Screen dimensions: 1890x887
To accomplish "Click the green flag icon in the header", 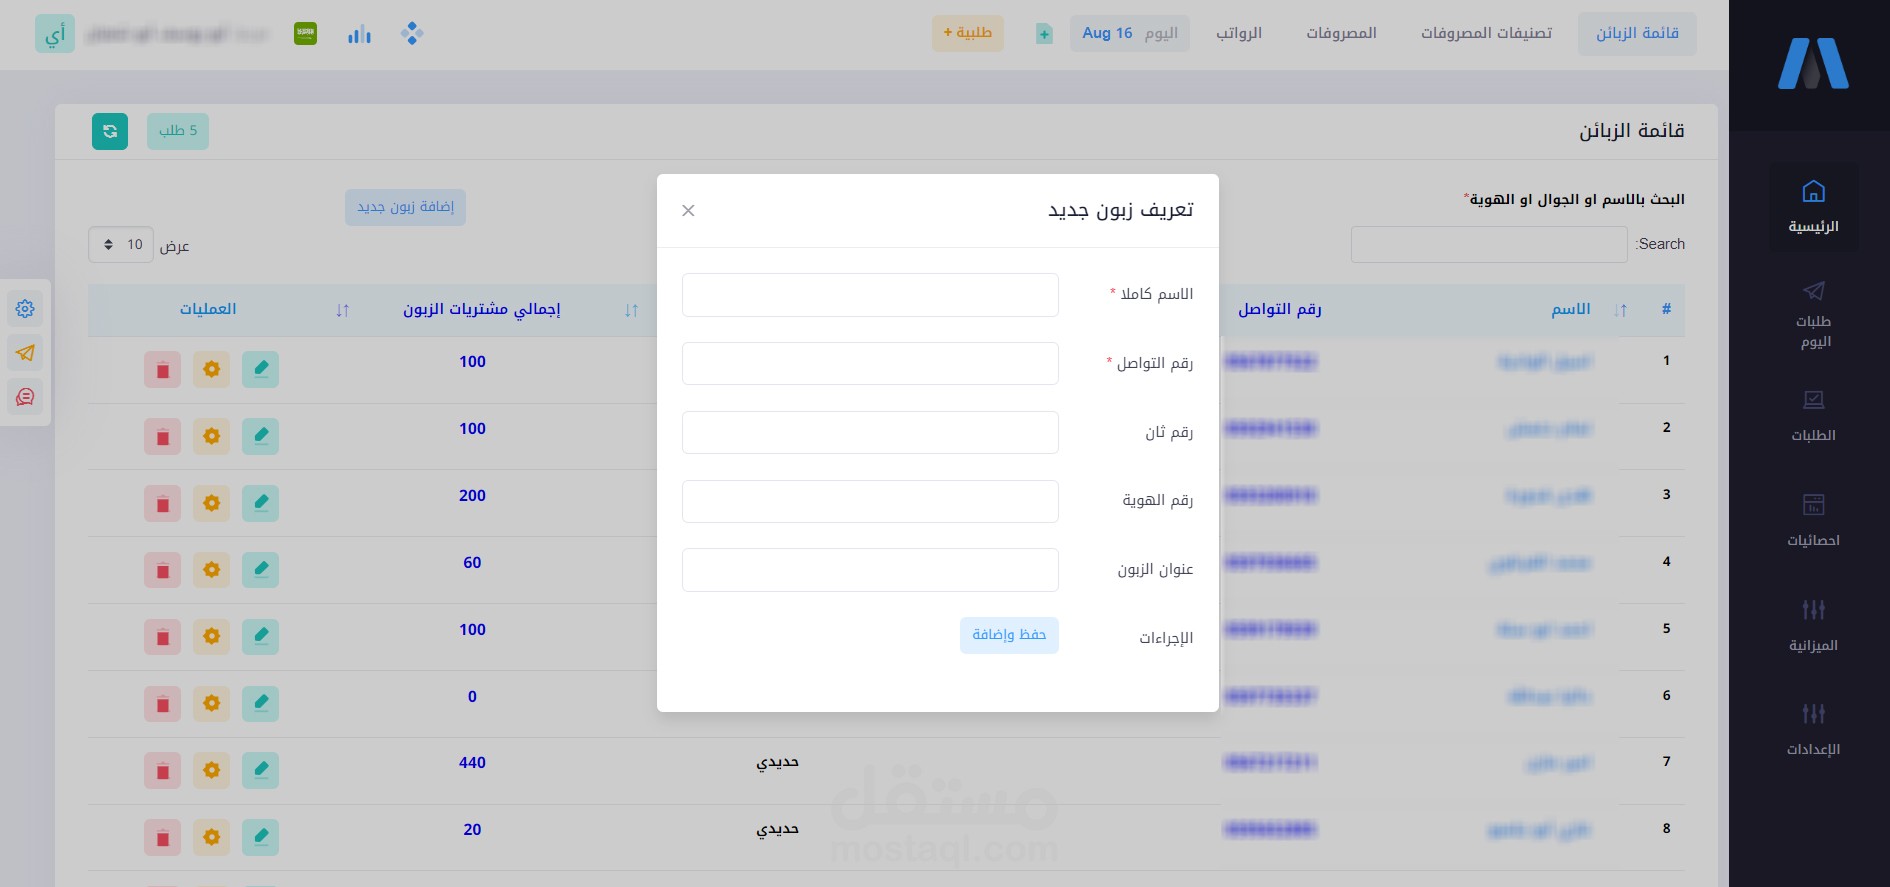I will [x=305, y=33].
